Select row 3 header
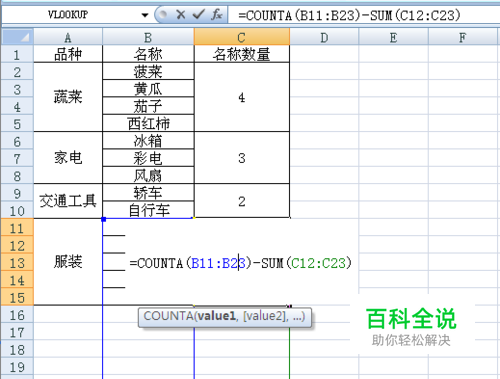 [x=17, y=89]
